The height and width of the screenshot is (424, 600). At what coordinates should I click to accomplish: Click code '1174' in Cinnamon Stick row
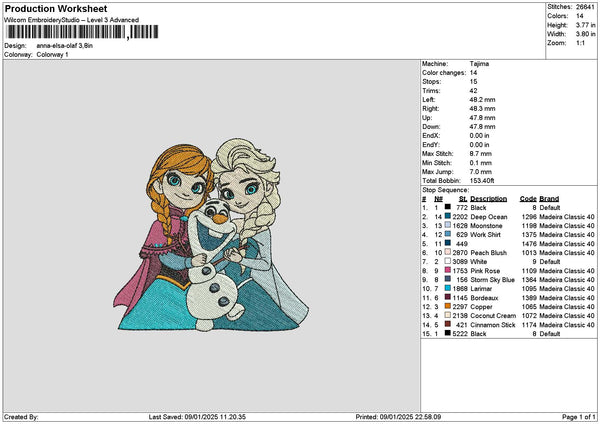pyautogui.click(x=529, y=325)
